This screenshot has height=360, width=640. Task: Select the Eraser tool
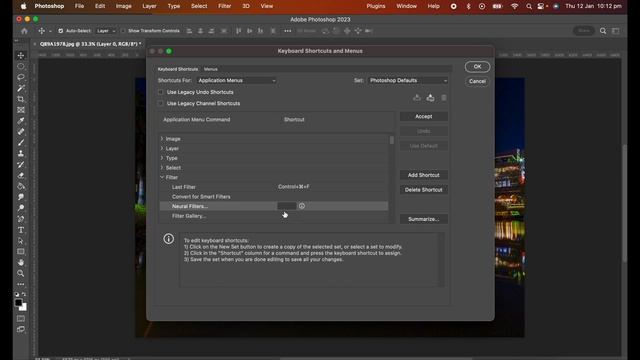point(21,176)
